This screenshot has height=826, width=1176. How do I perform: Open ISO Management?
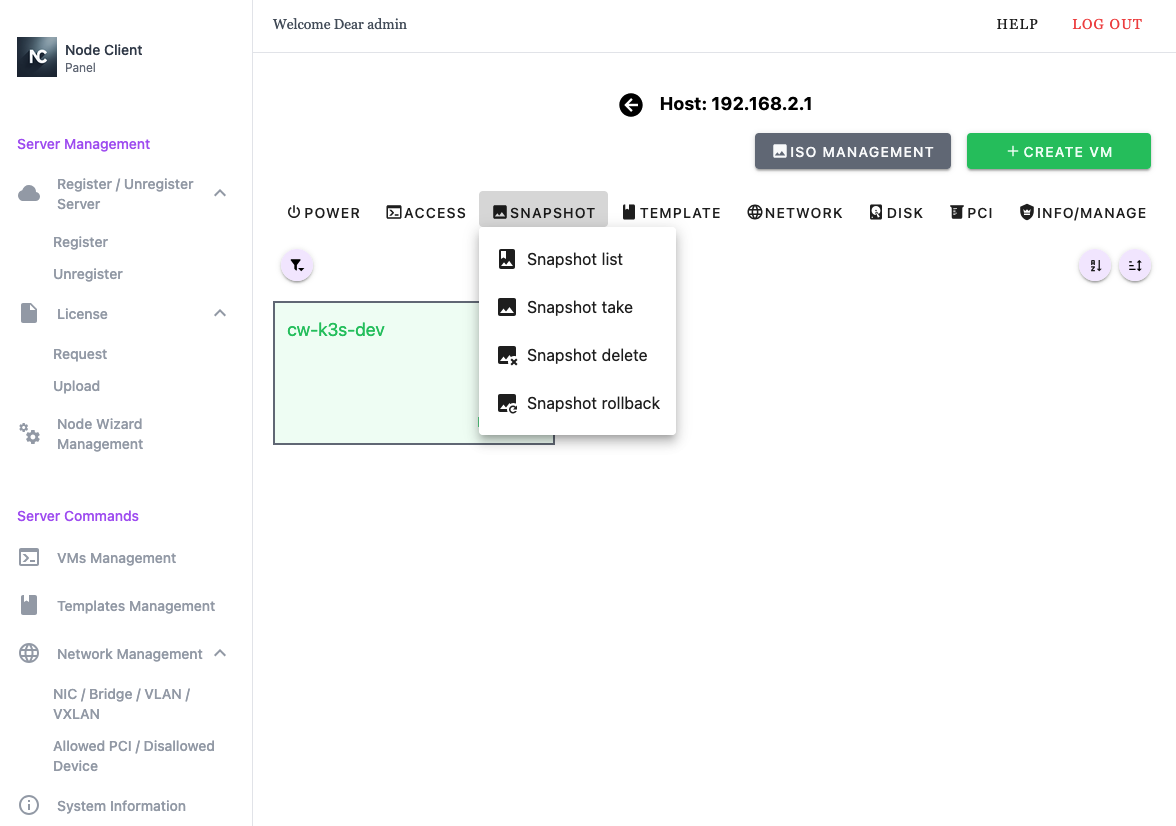[852, 152]
